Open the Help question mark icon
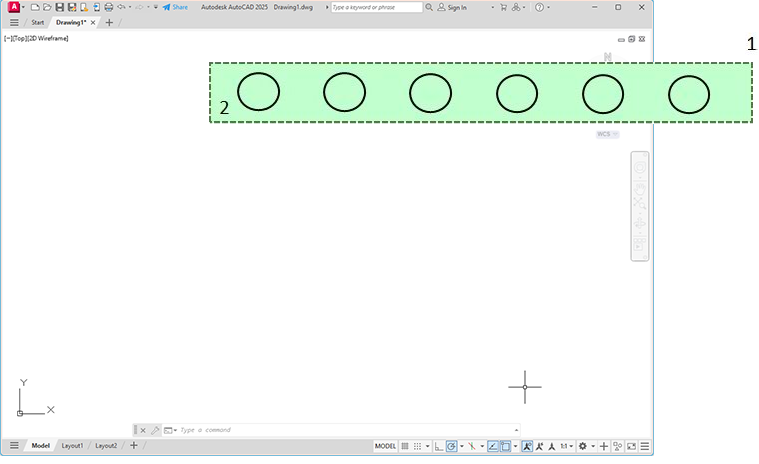759x464 pixels. (539, 7)
